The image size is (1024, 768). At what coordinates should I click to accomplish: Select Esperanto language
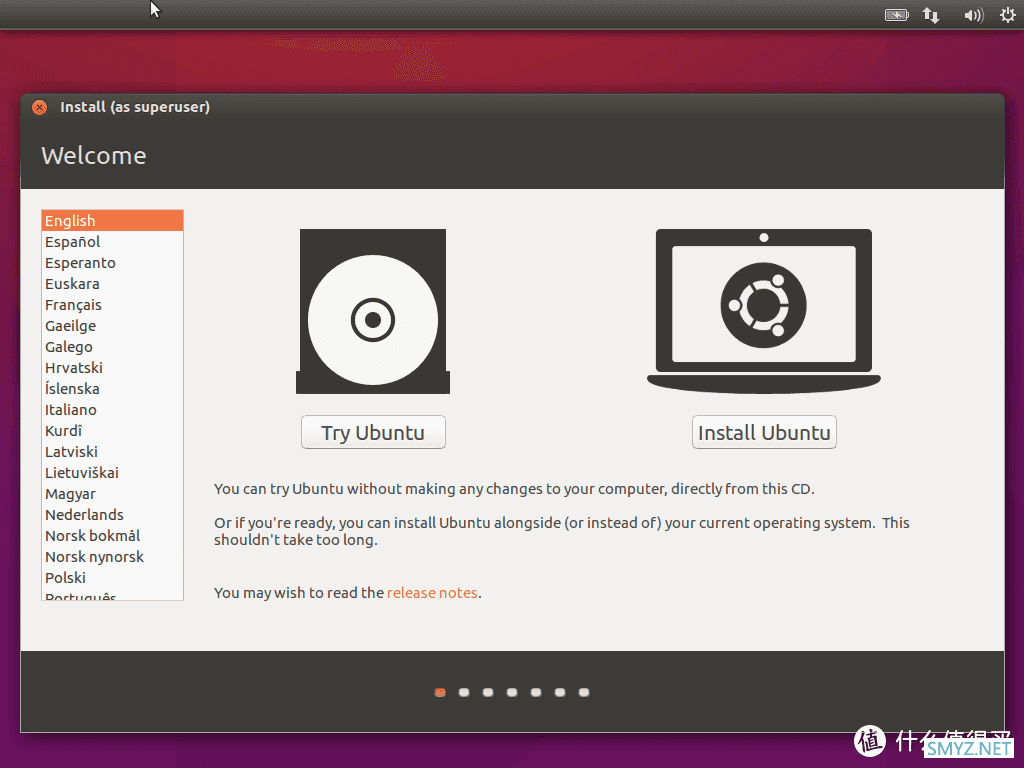tap(112, 263)
